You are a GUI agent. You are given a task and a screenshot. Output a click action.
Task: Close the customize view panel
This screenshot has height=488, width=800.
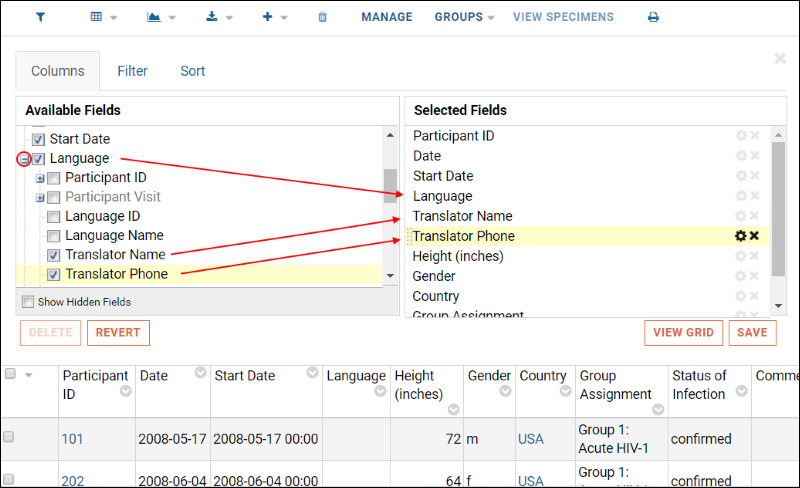pyautogui.click(x=780, y=58)
